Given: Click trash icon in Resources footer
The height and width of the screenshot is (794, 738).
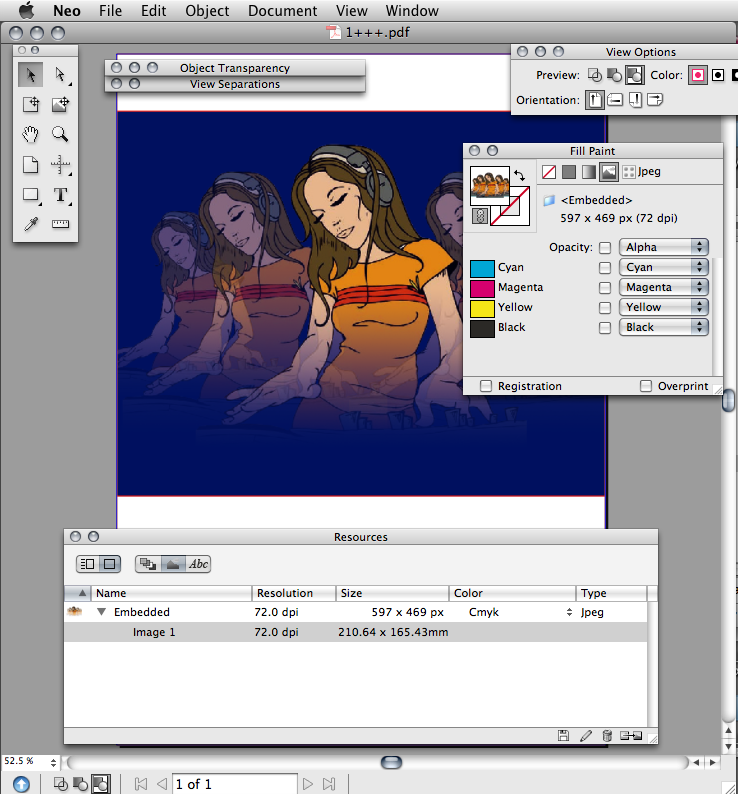Looking at the screenshot, I should [607, 736].
